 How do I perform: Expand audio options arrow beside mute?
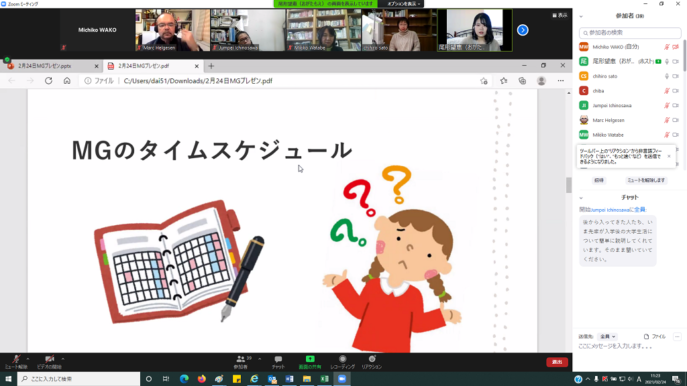28,359
